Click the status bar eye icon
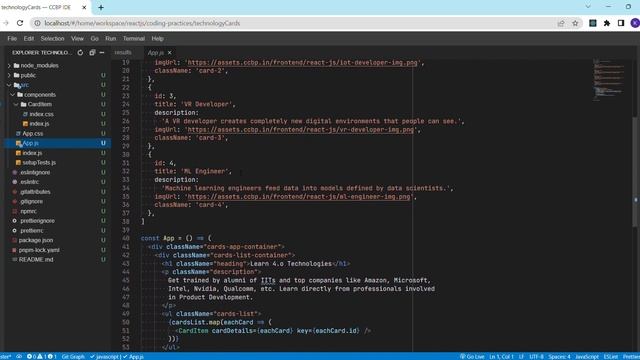This screenshot has height=360, width=640. pos(19,356)
